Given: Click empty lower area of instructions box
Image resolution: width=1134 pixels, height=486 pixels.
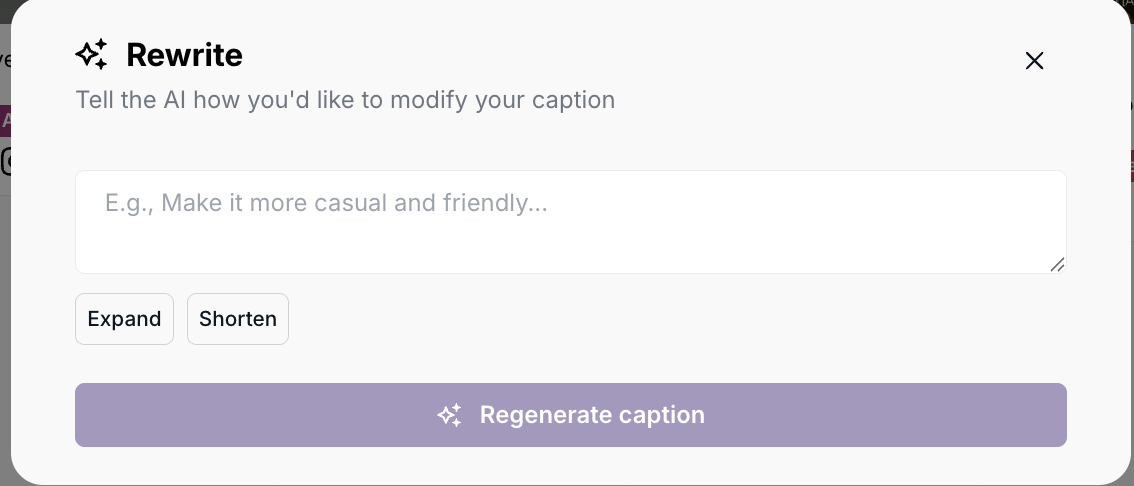Looking at the screenshot, I should (570, 250).
